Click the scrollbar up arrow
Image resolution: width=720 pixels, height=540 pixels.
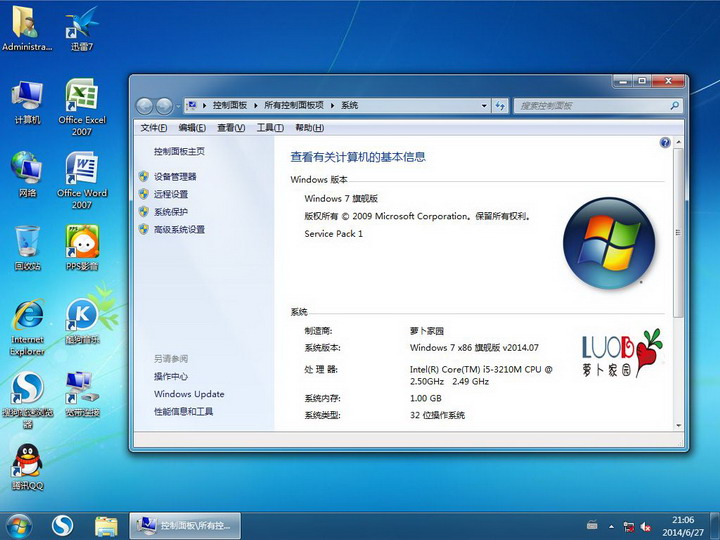[678, 142]
